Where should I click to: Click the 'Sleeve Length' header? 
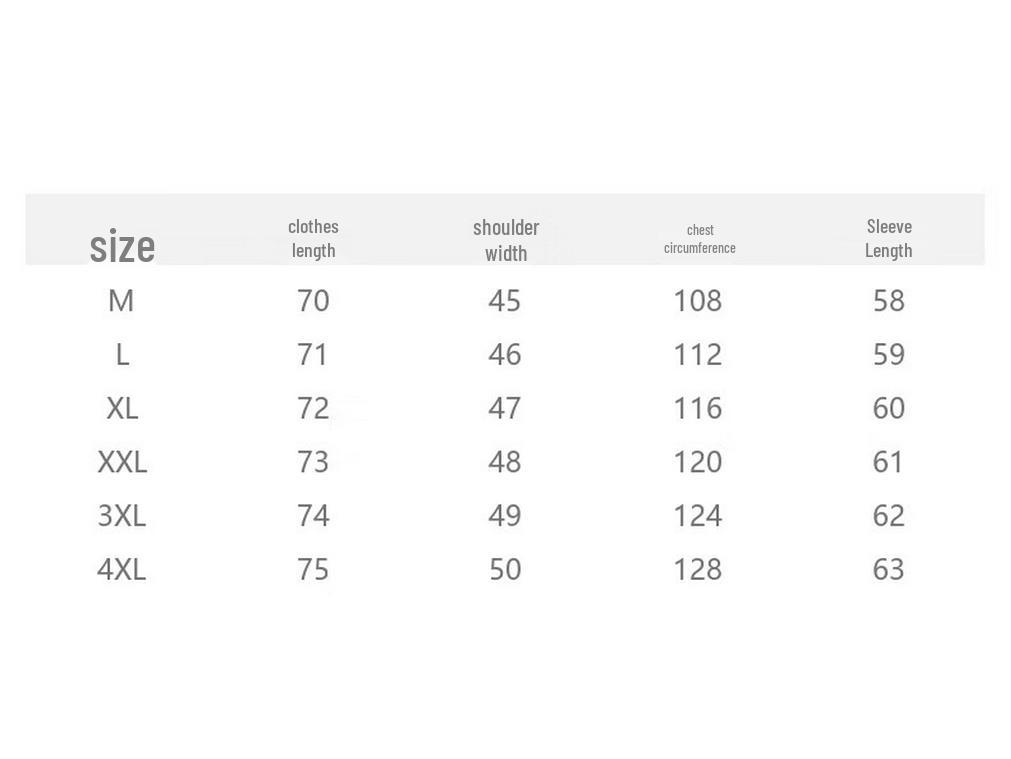(x=889, y=238)
